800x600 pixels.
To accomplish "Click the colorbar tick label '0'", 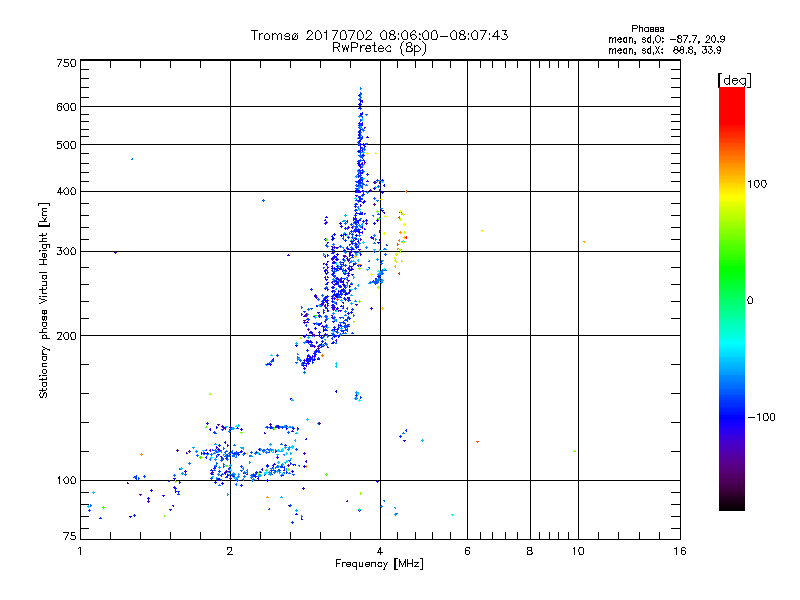I will [x=749, y=301].
